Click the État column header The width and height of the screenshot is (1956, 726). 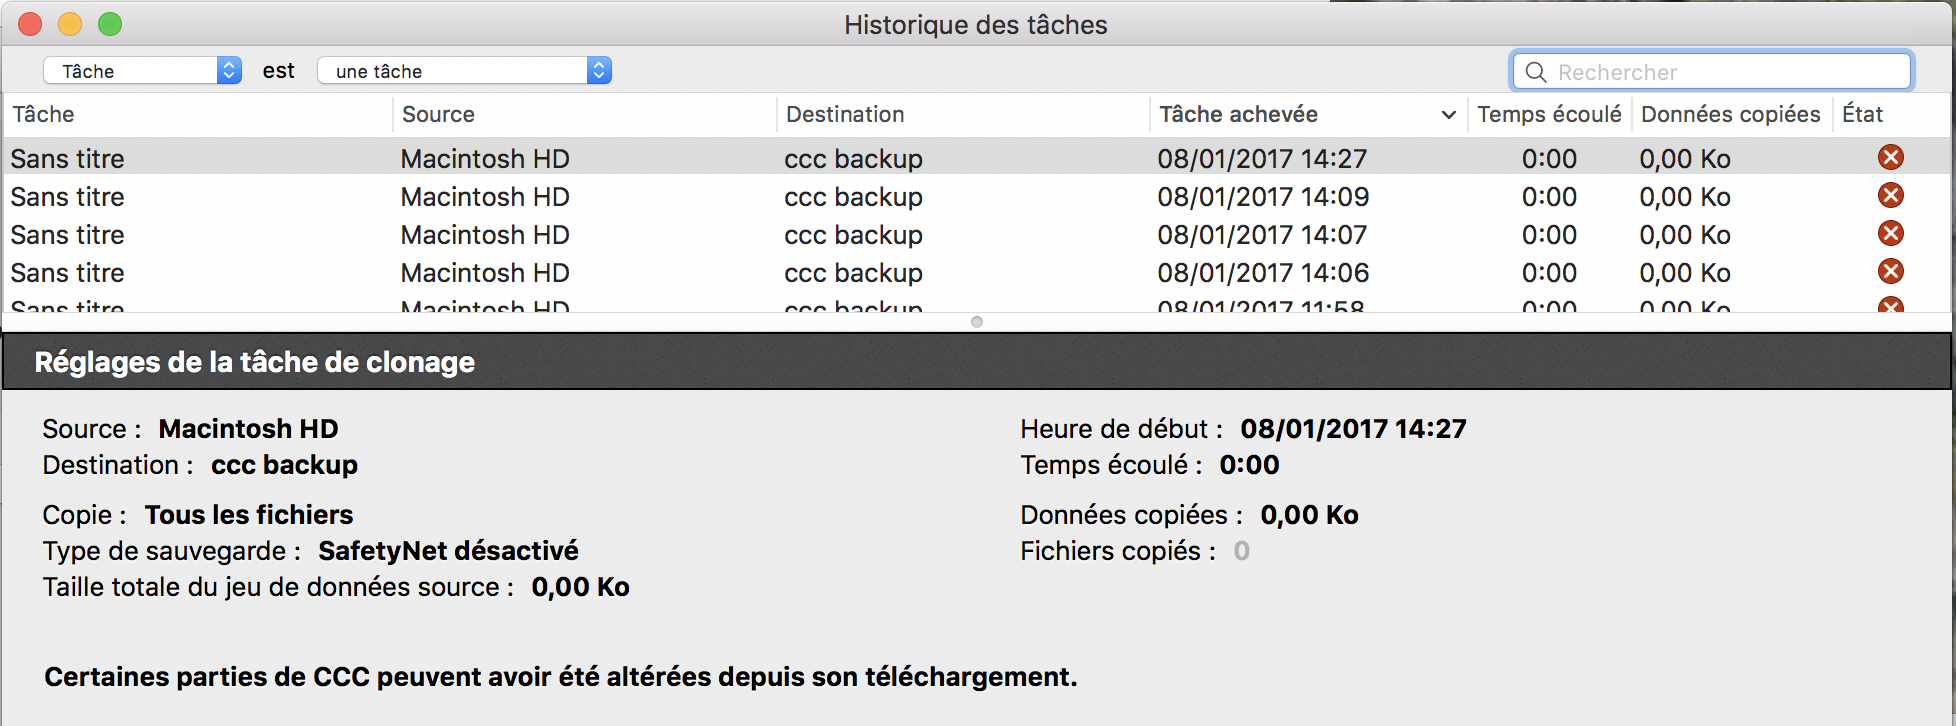point(1862,115)
